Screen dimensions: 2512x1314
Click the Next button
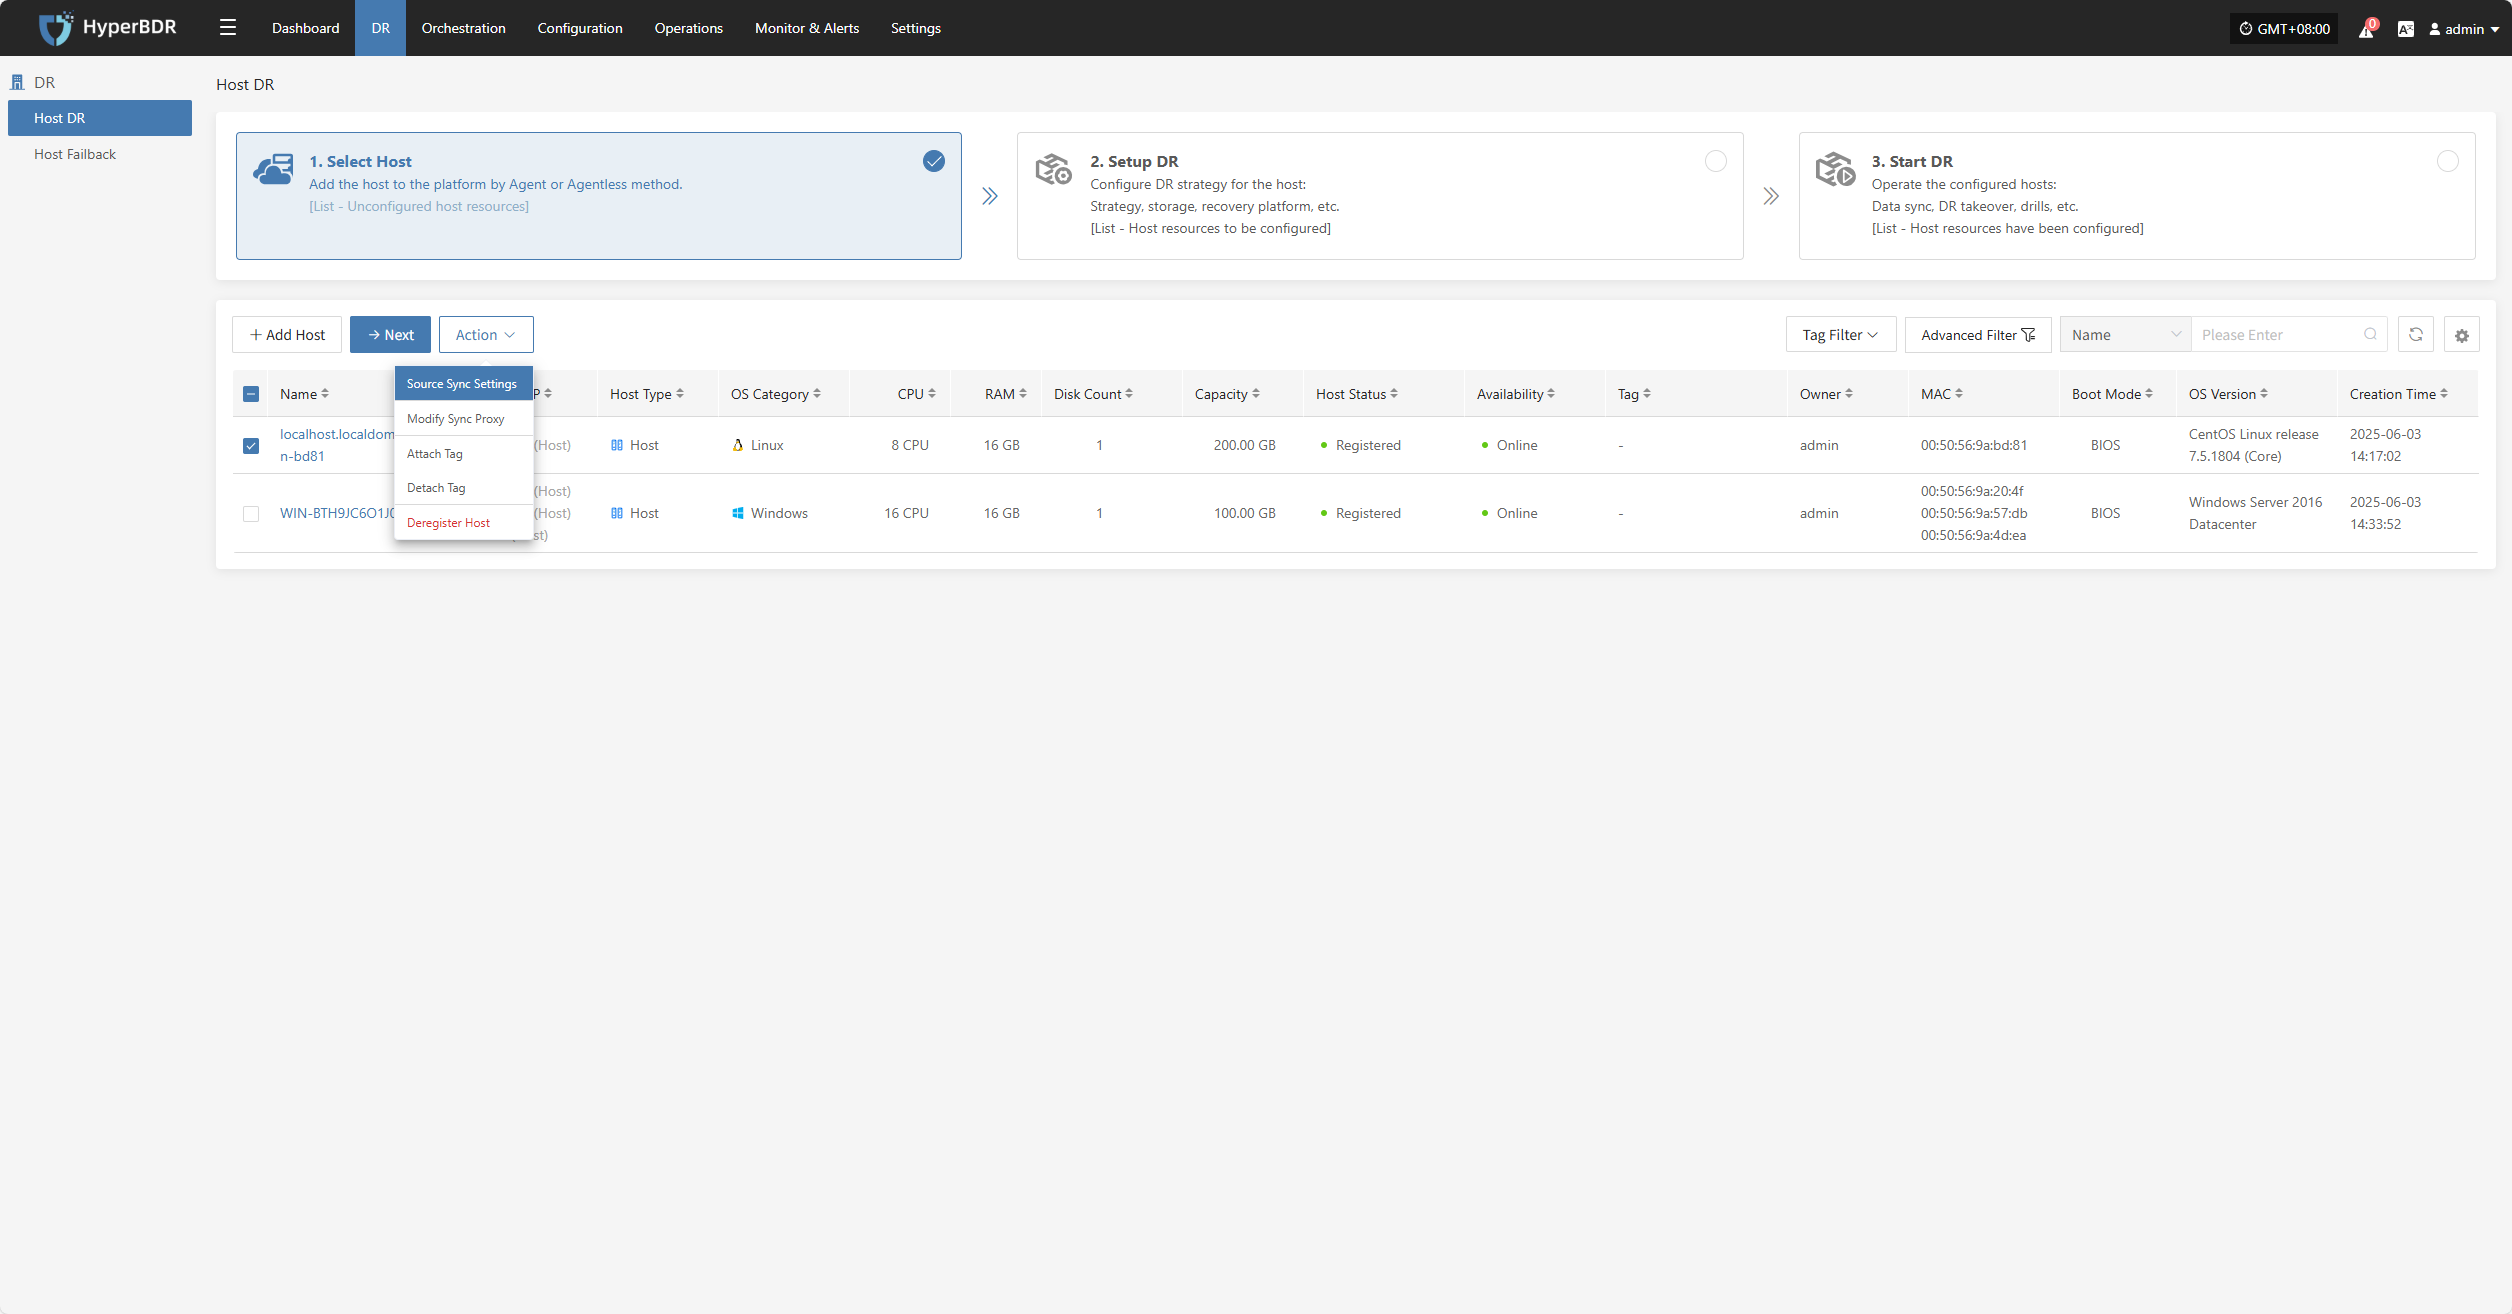click(390, 334)
